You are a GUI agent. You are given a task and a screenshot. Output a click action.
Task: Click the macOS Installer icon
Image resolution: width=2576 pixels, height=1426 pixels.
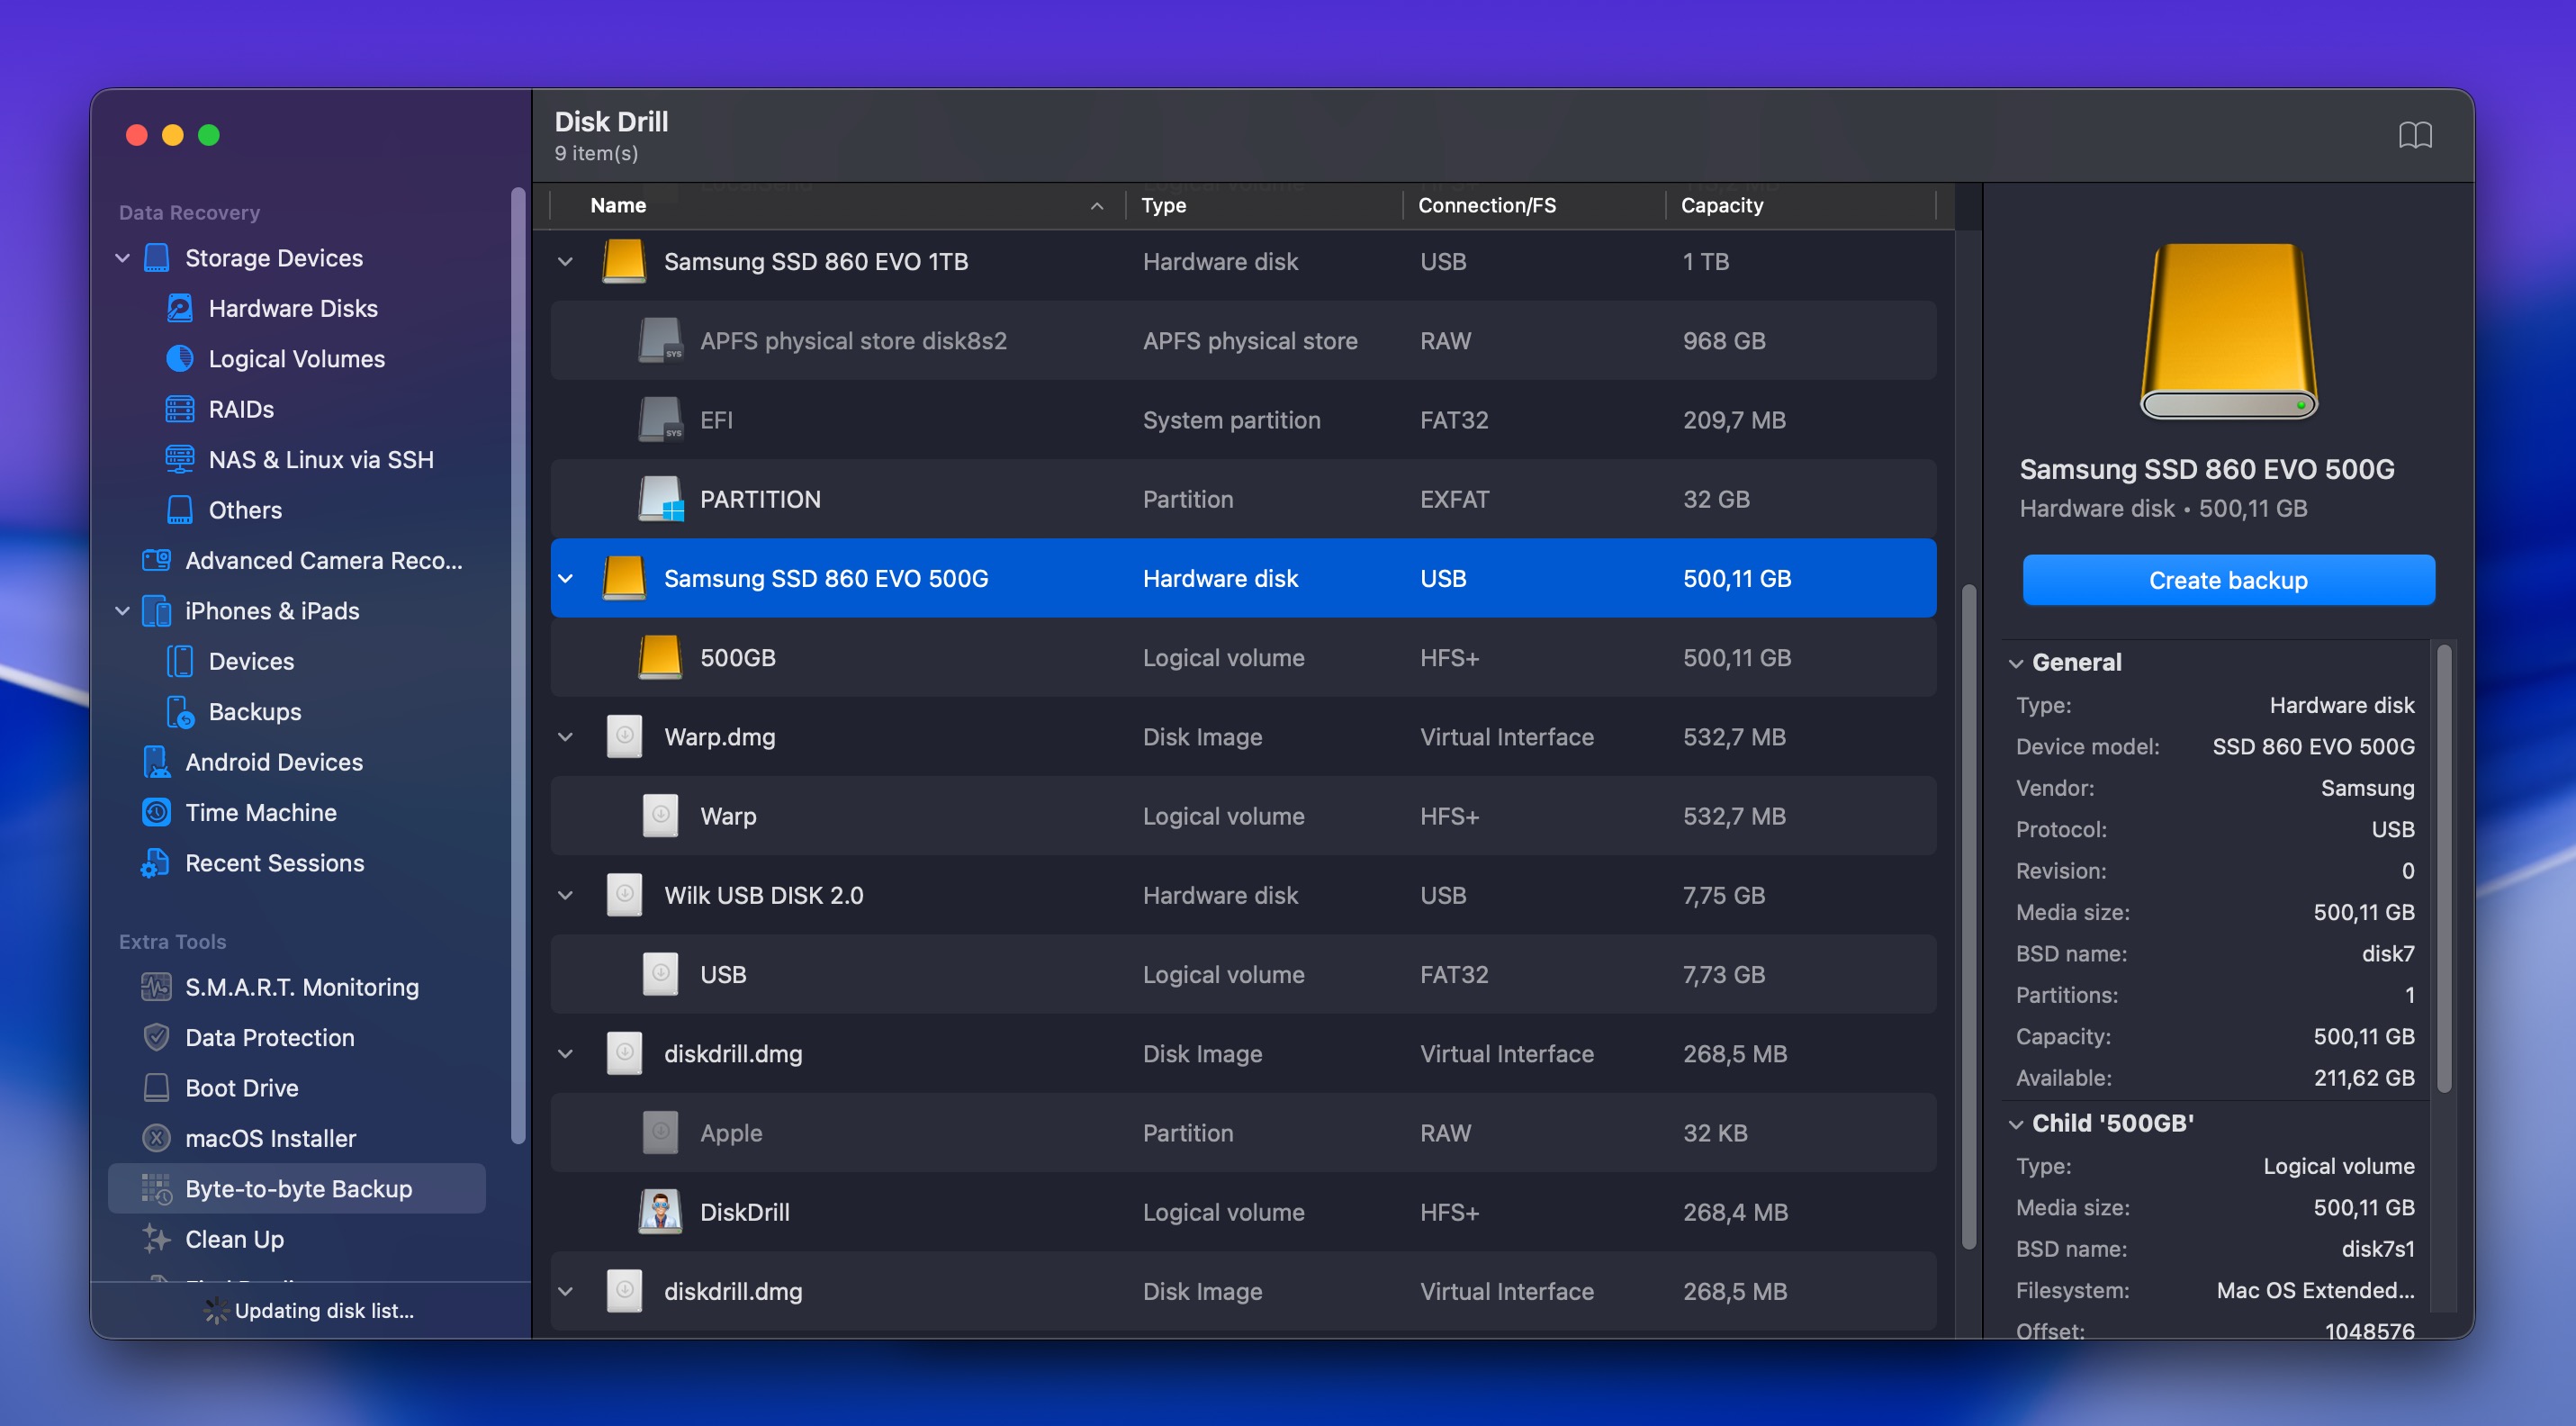coord(155,1138)
